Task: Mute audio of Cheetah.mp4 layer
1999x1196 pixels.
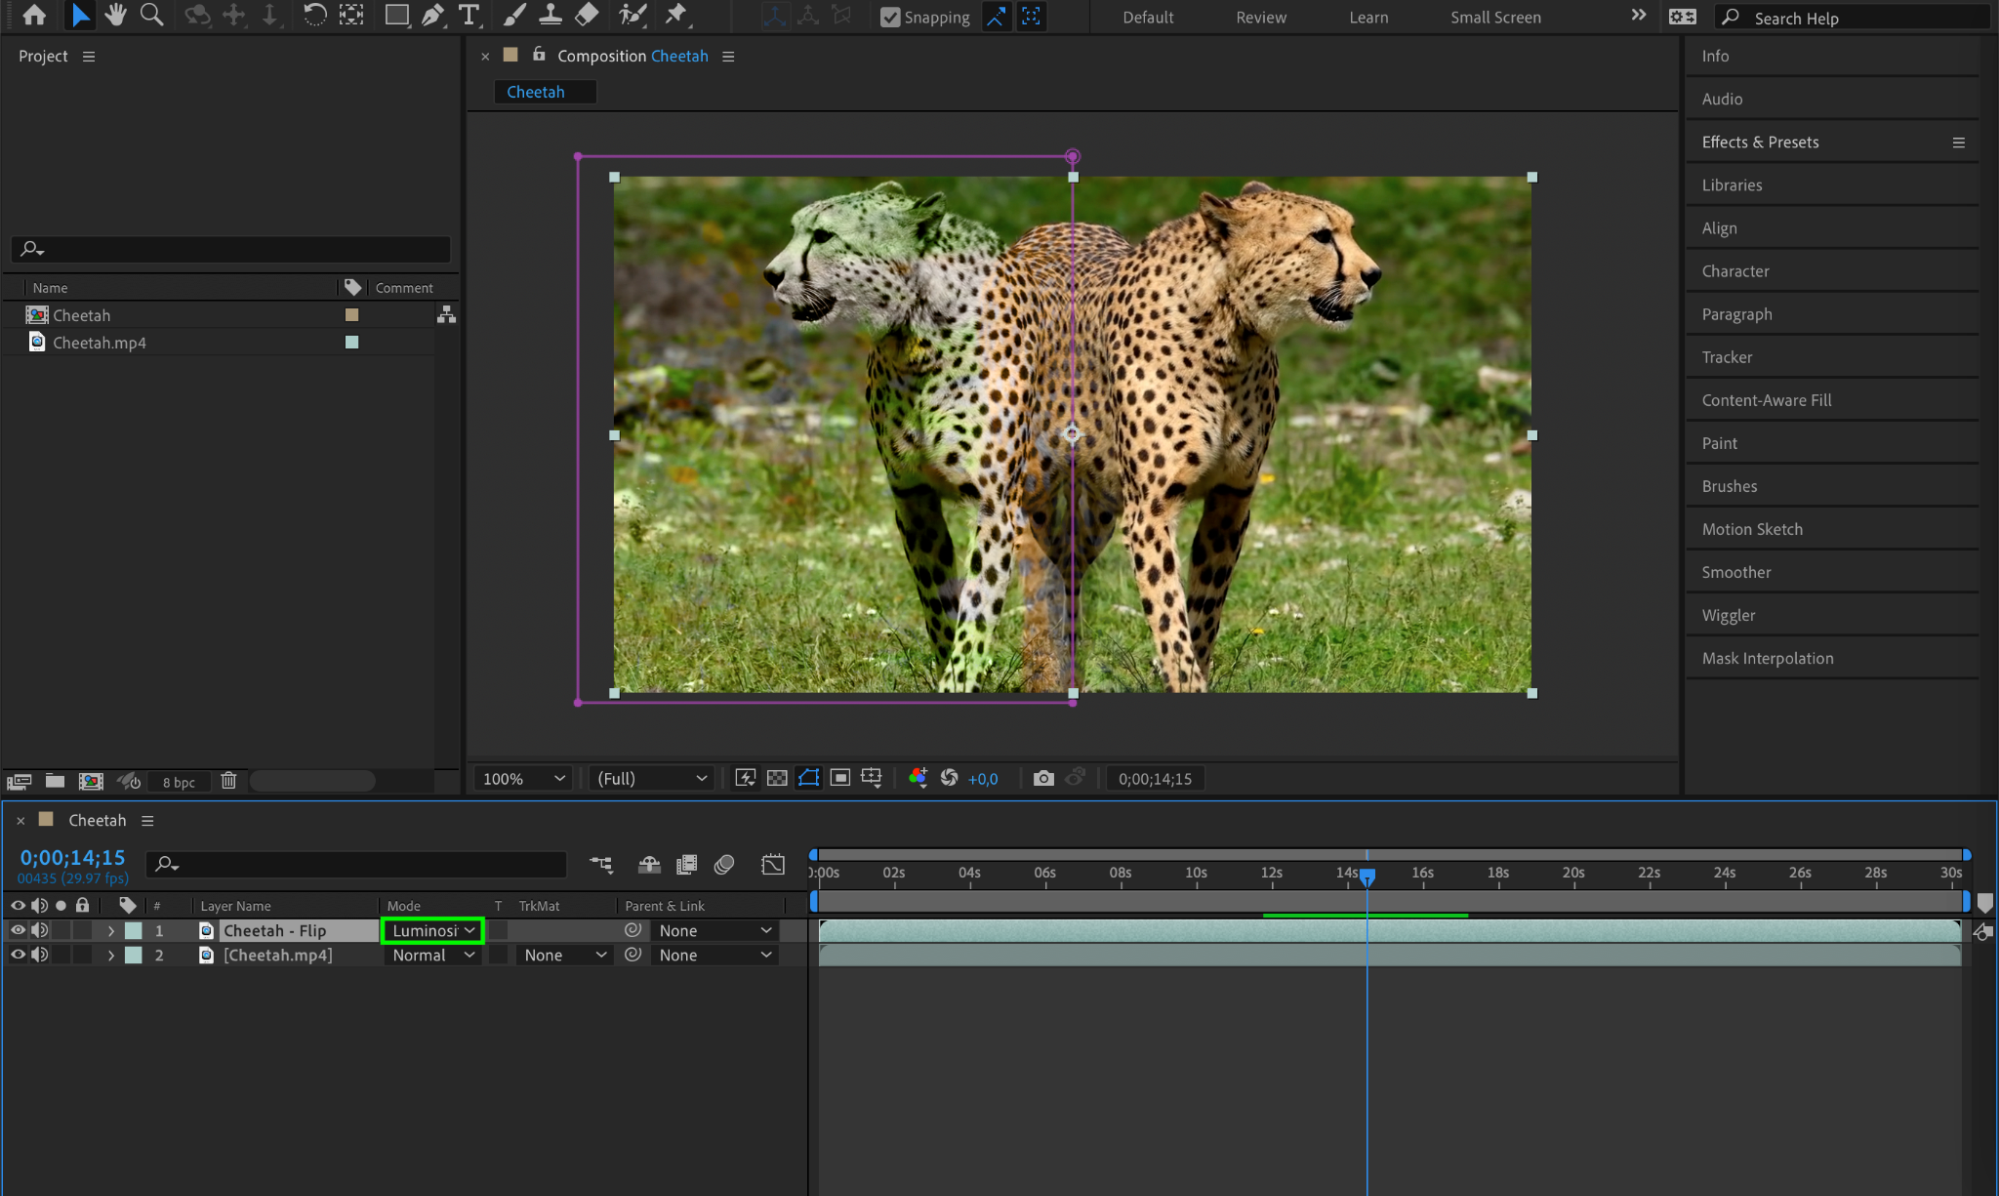Action: pos(40,955)
